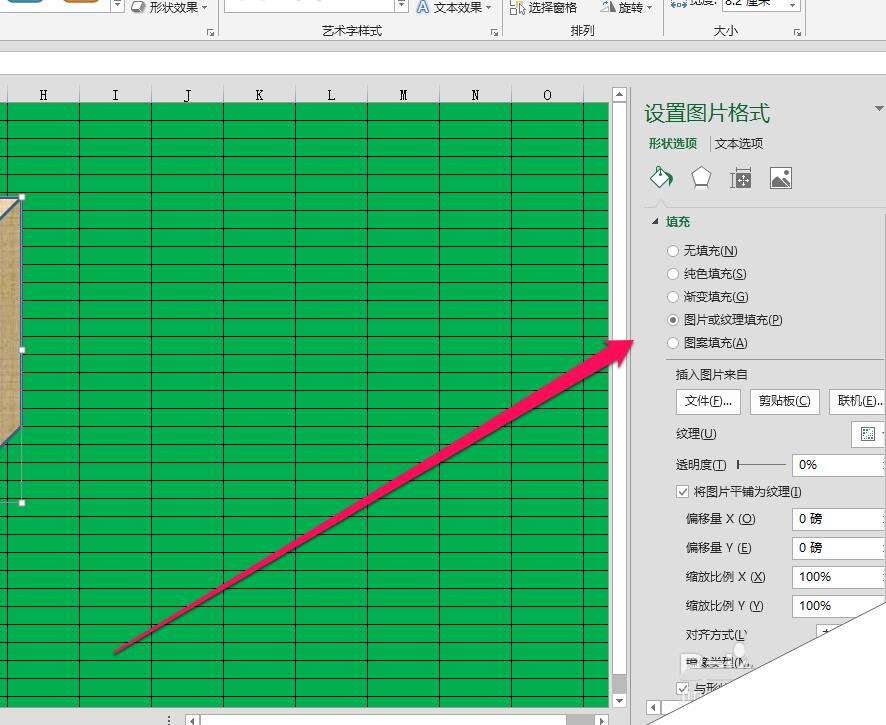Expand the WordArt styles gallery arrow
This screenshot has height=725, width=886.
tap(401, 6)
